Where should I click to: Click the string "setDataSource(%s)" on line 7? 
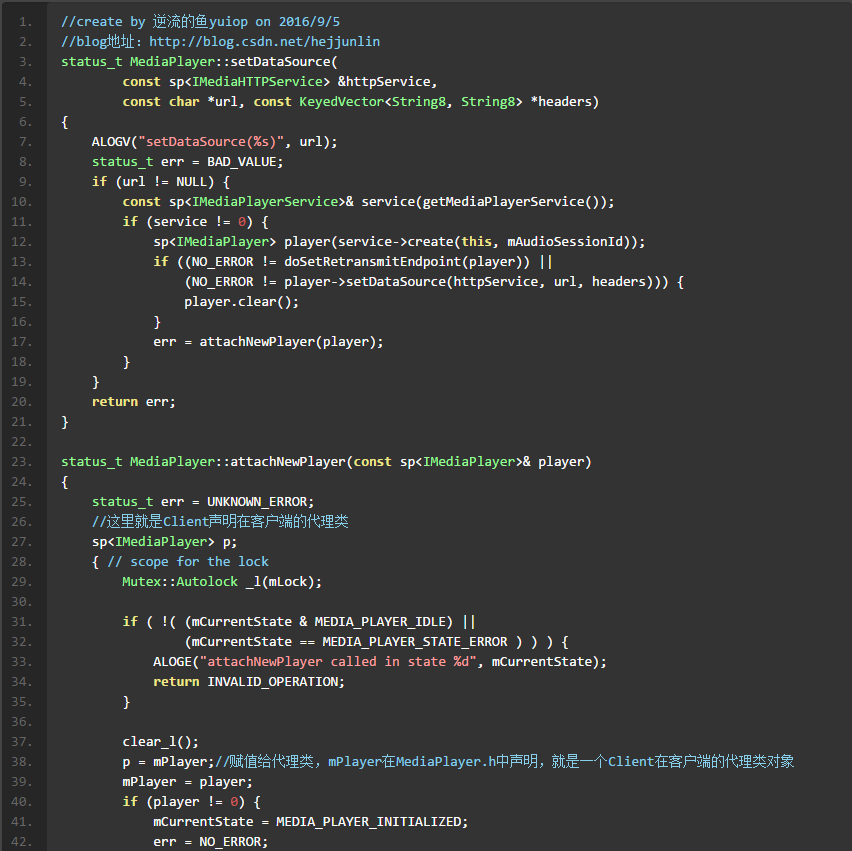(x=211, y=142)
